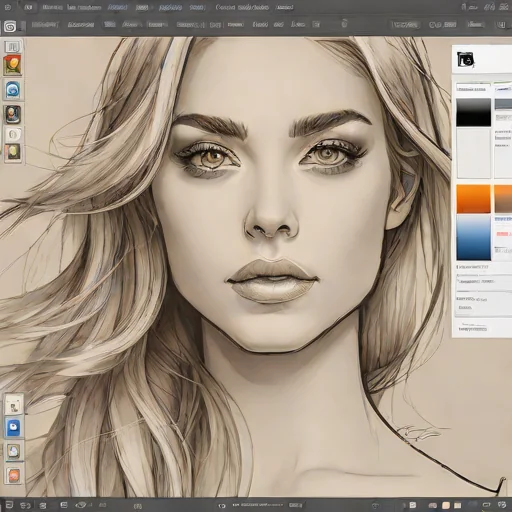Click the text field below the gradient swatches
Image resolution: width=512 pixels, height=512 pixels.
click(x=484, y=282)
